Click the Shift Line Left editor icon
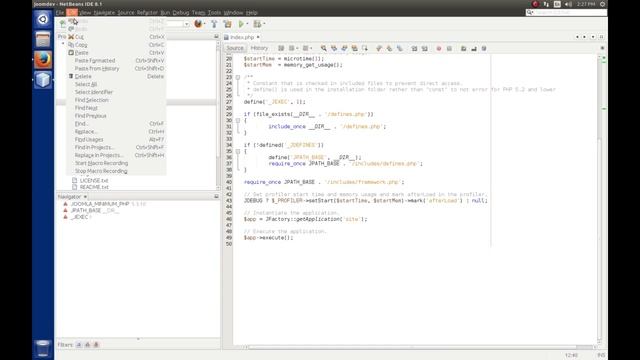Image resolution: width=640 pixels, height=360 pixels. [414, 48]
